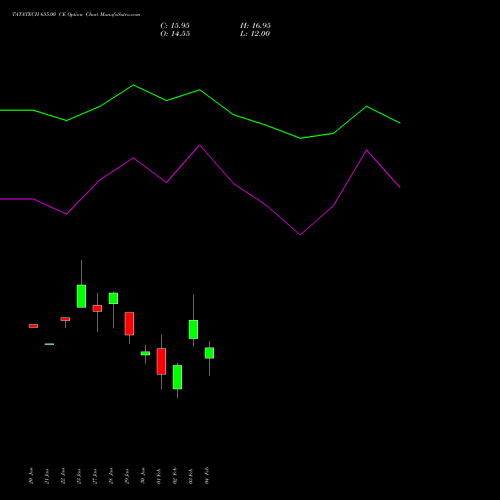500x500 pixels.
Task: Click the red candle for 29 Jan
Action: coord(129,324)
